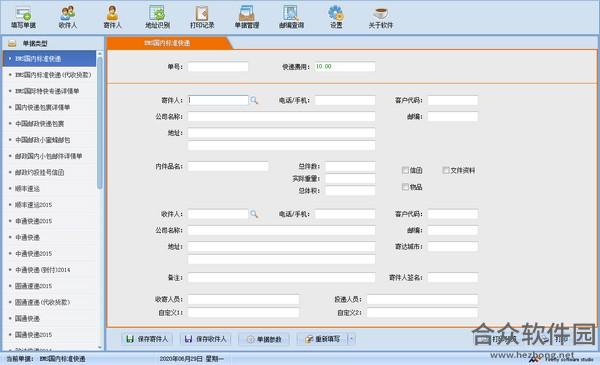Tick the 信函 checkbox
This screenshot has height=365, width=600.
click(x=405, y=170)
